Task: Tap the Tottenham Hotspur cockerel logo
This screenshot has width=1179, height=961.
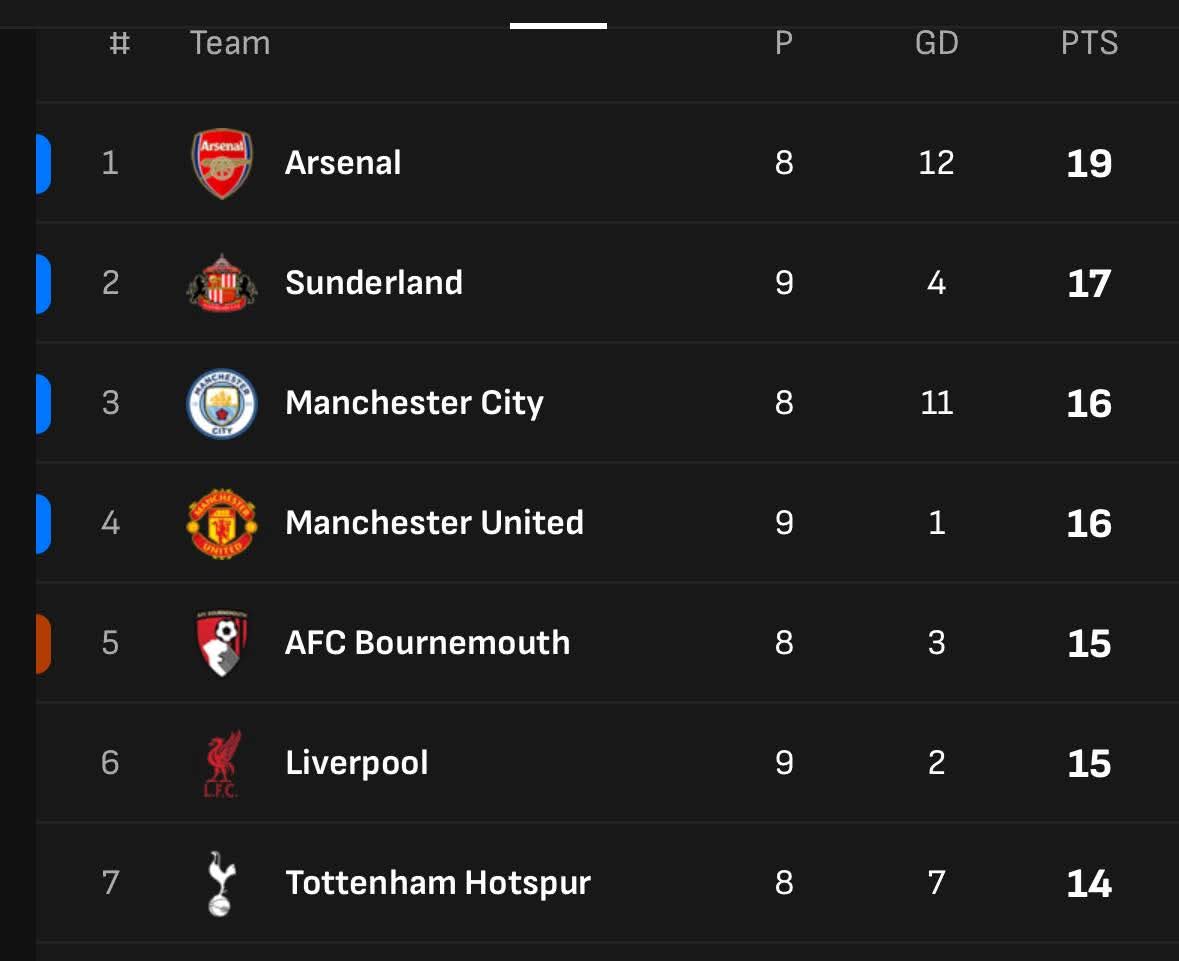Action: (x=220, y=883)
